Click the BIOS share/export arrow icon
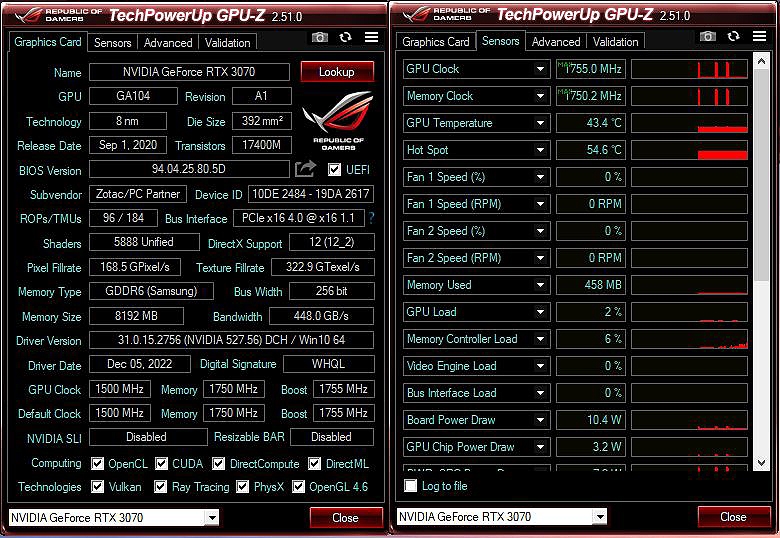Screen dimensions: 780x538 [305, 169]
